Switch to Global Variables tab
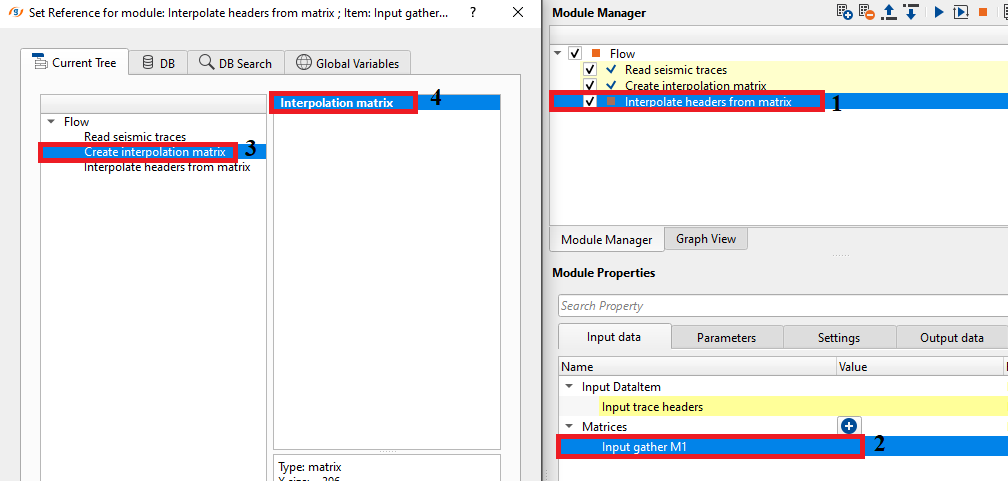This screenshot has width=1008, height=481. click(348, 63)
